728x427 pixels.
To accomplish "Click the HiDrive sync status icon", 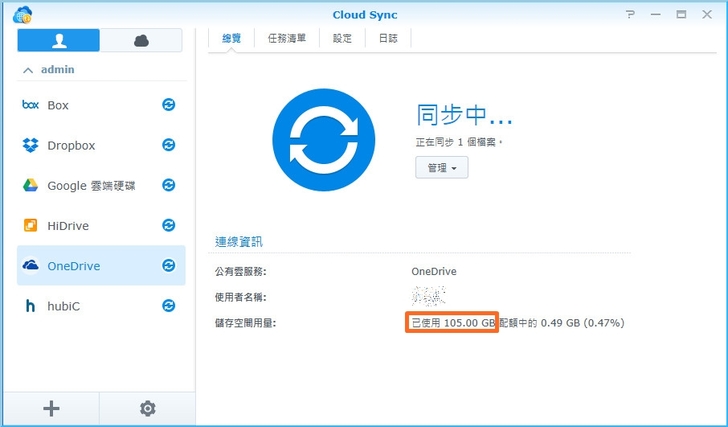I will click(169, 226).
